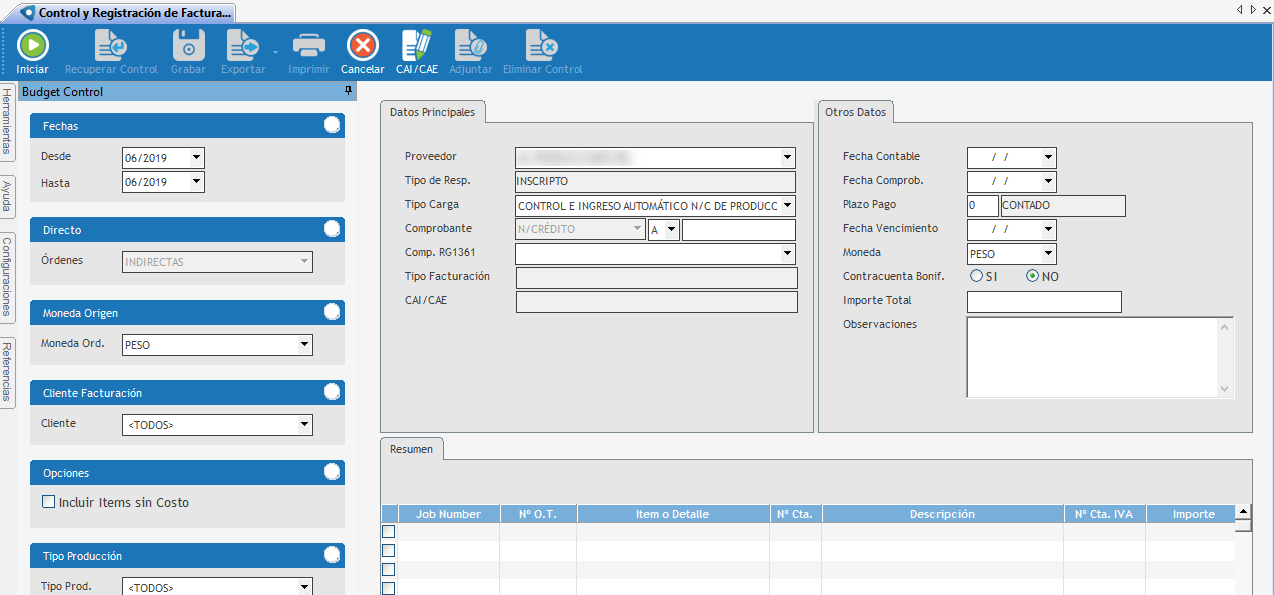Open the CAI/CAE toolbar icon

[x=416, y=46]
